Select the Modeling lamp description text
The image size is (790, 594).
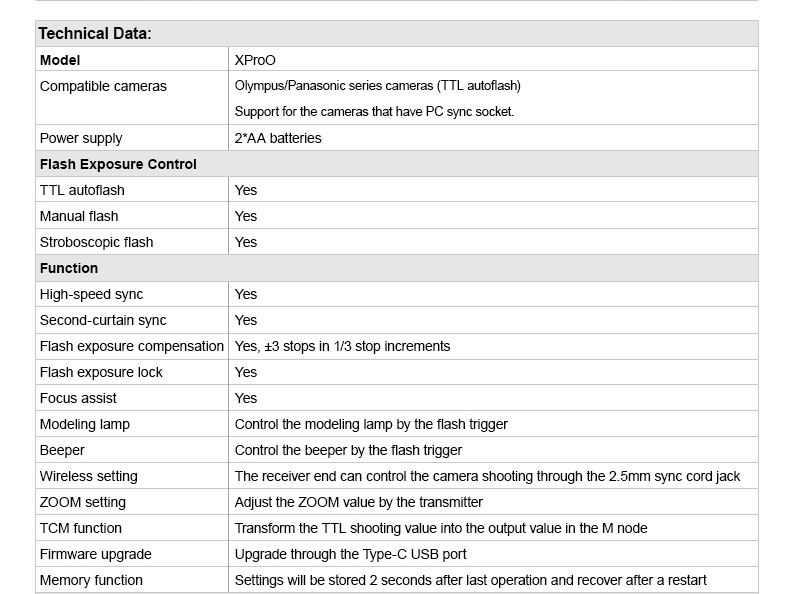pyautogui.click(x=371, y=424)
